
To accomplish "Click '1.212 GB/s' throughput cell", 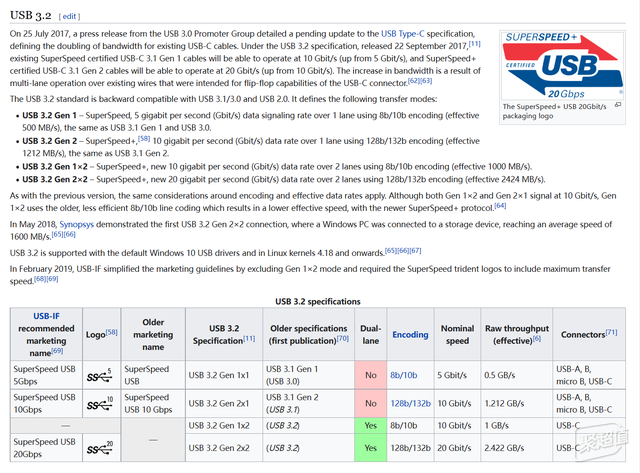I will click(x=517, y=403).
